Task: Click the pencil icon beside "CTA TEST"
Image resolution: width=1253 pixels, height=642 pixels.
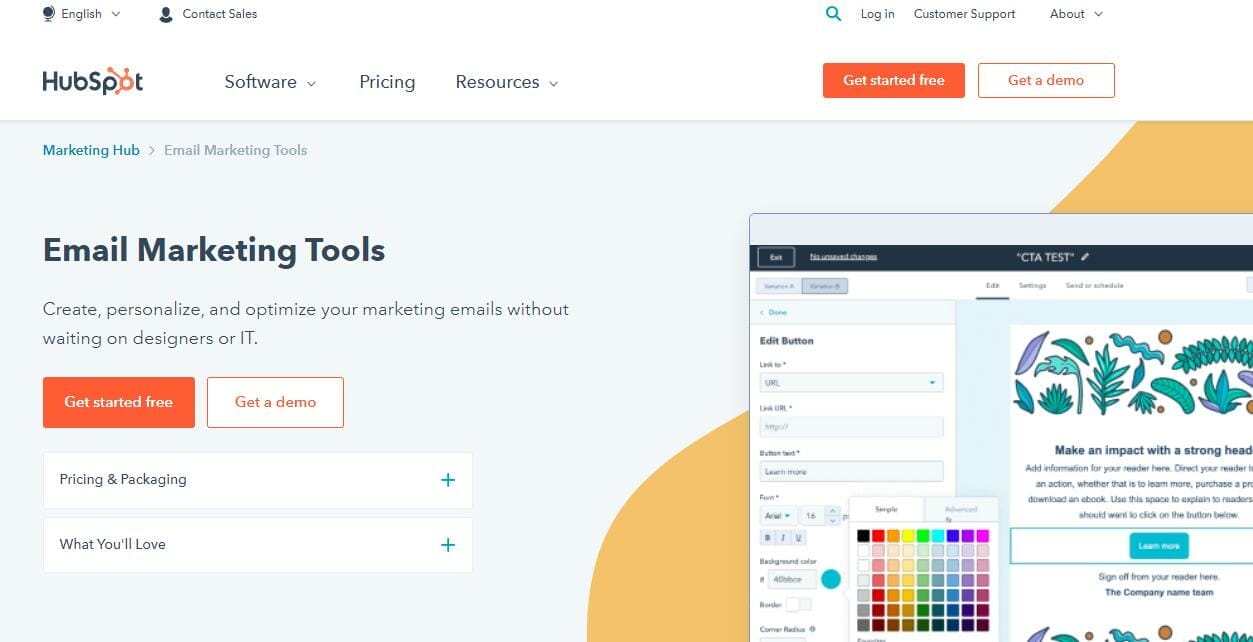Action: point(1085,257)
